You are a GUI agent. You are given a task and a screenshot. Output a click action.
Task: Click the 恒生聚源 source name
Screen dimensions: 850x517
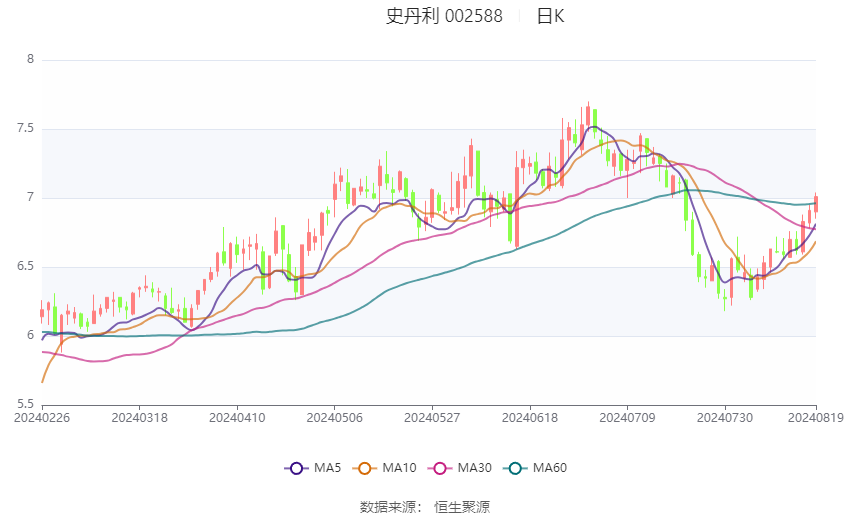[462, 507]
